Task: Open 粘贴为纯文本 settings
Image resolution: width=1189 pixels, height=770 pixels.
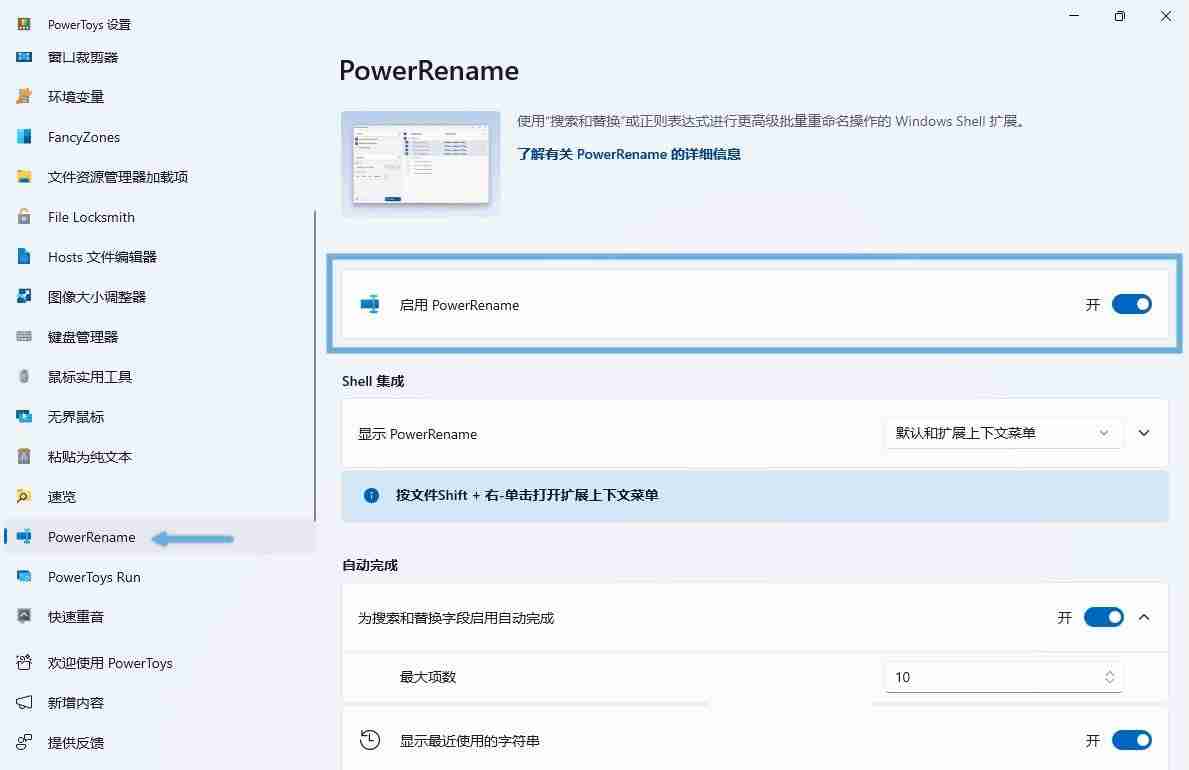Action: tap(89, 457)
